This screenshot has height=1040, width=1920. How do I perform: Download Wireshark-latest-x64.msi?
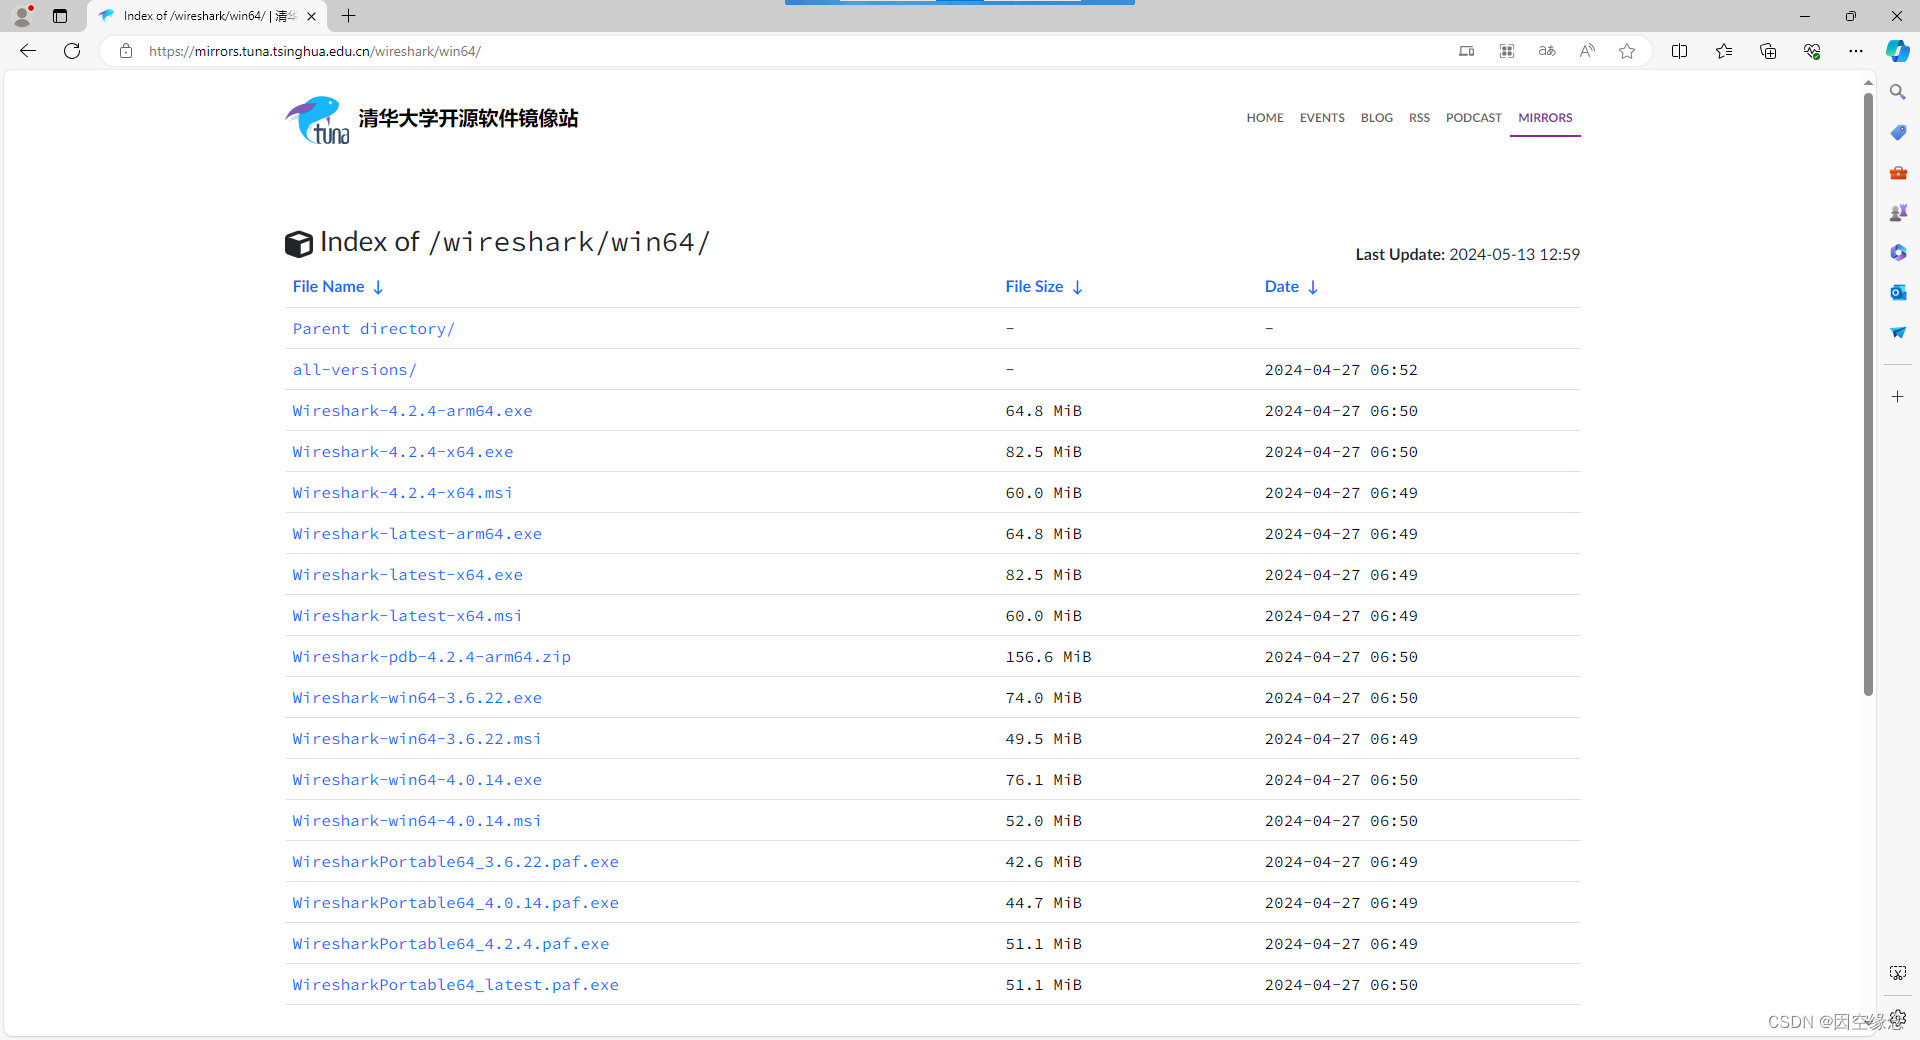pos(408,616)
